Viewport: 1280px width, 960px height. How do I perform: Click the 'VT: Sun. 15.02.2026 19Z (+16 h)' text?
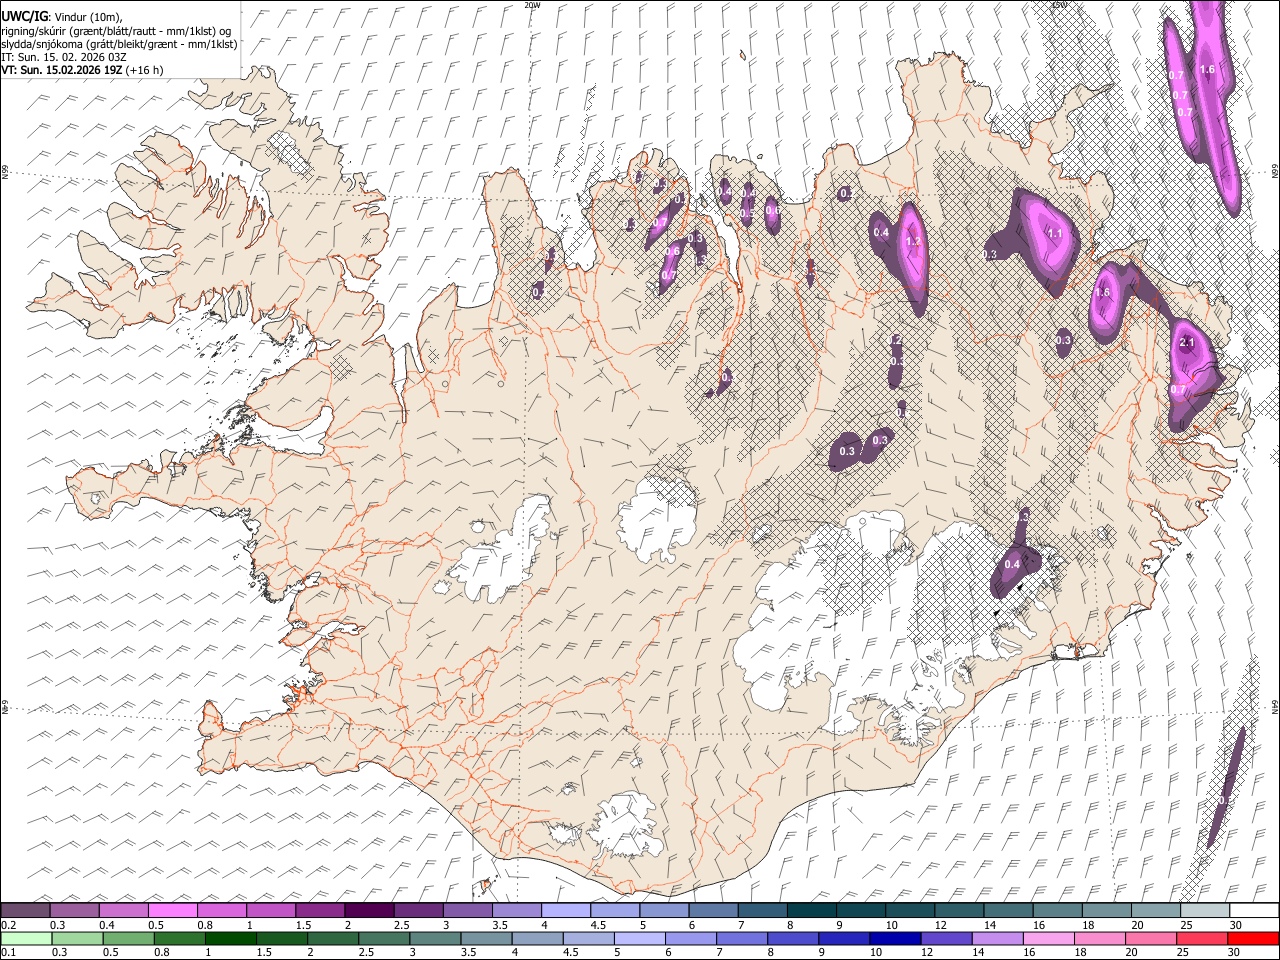click(82, 70)
